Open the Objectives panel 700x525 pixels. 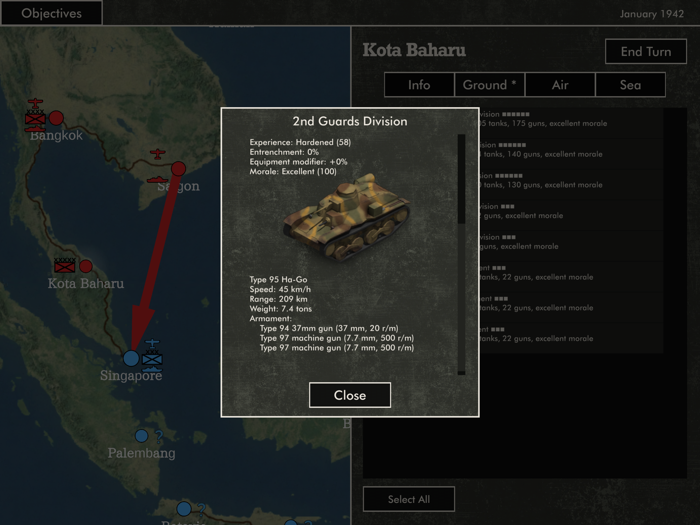point(51,13)
